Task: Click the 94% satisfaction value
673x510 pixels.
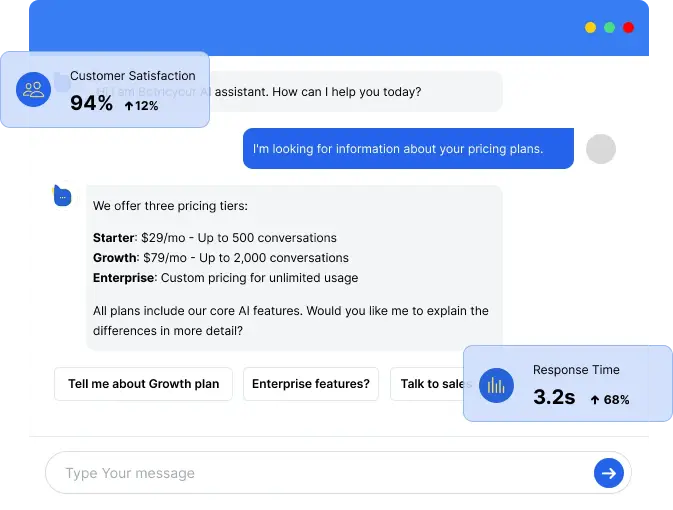Action: [x=91, y=104]
